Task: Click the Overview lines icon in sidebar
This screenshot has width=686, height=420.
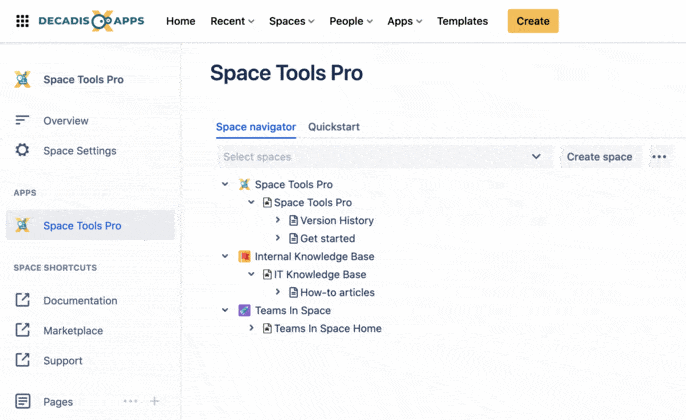Action: 22,120
